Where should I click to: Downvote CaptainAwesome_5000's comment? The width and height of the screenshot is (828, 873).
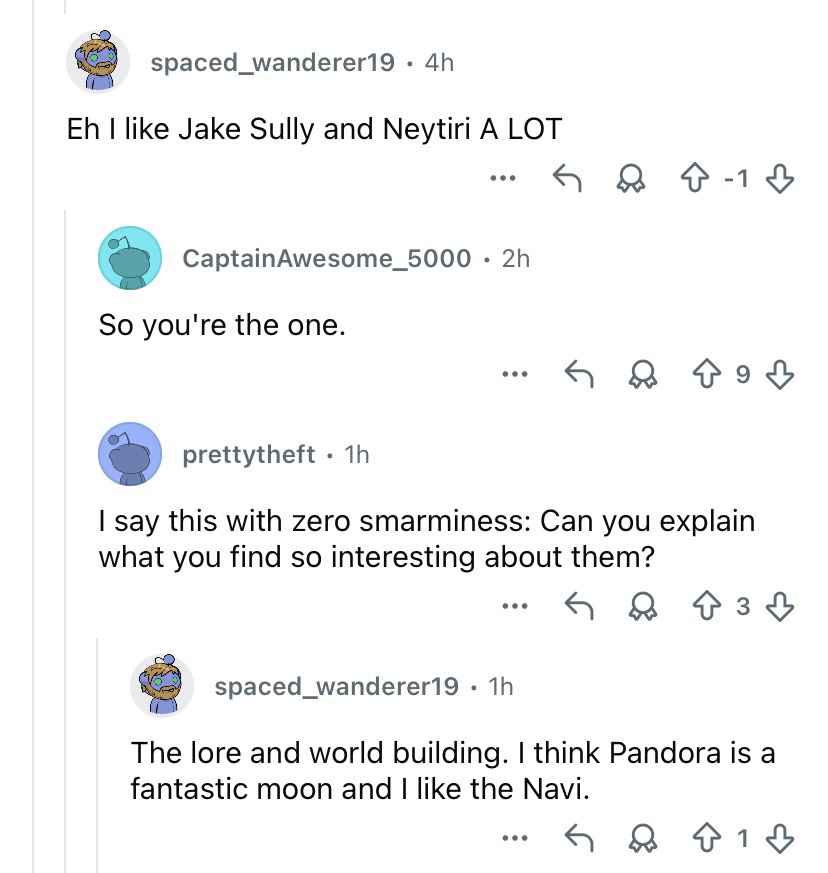click(779, 376)
